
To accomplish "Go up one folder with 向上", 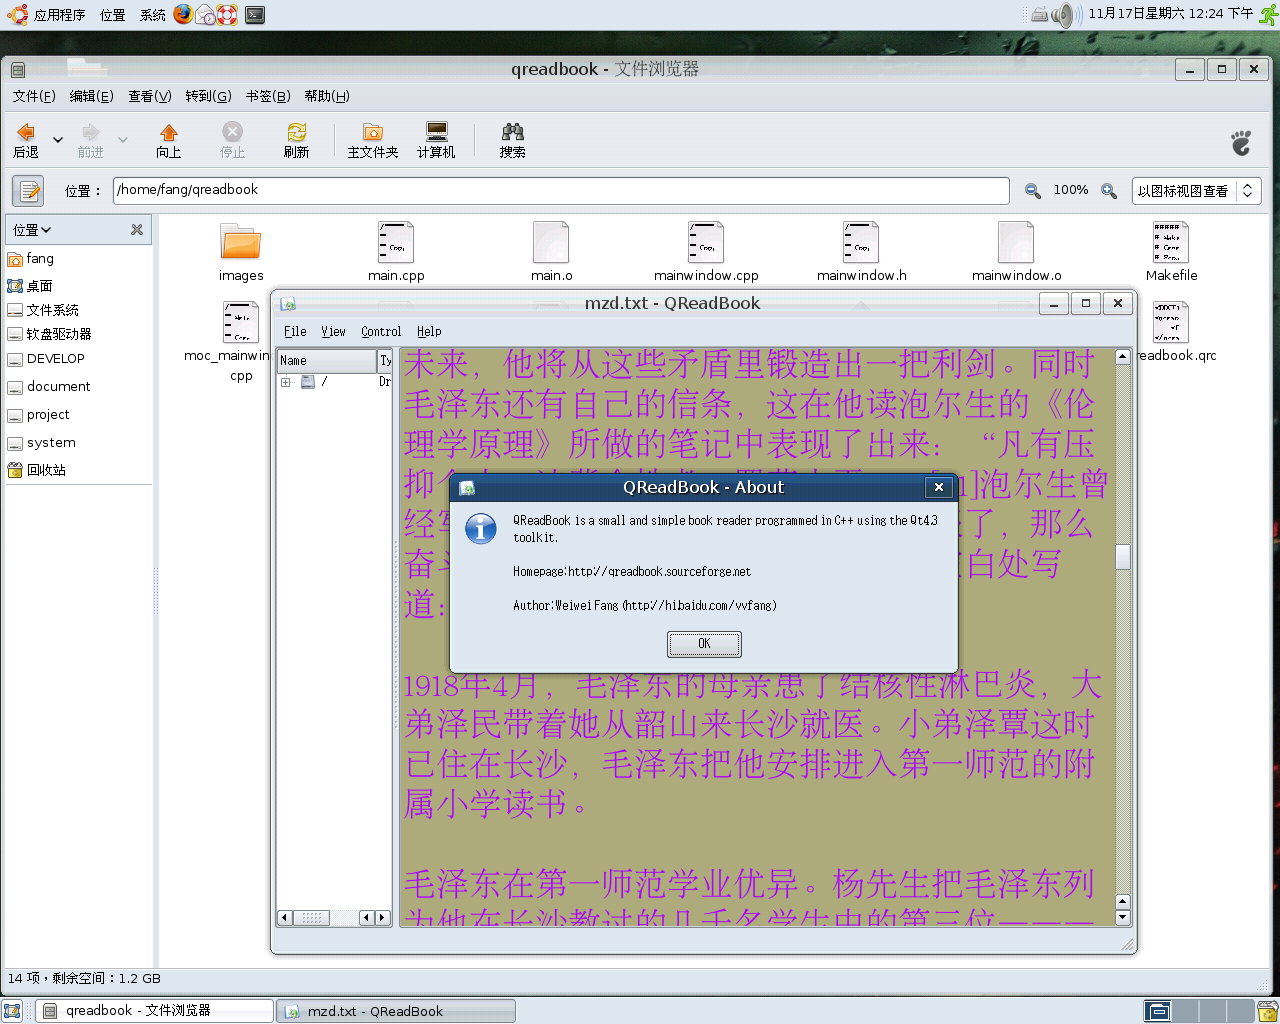I will coord(169,140).
